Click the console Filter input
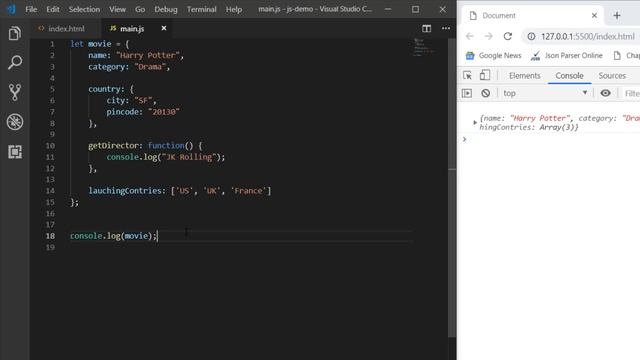This screenshot has height=360, width=640. (x=632, y=93)
